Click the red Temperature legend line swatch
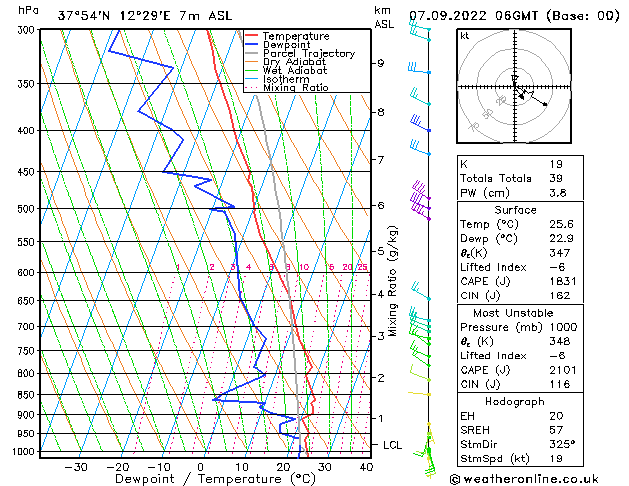 click(x=252, y=35)
